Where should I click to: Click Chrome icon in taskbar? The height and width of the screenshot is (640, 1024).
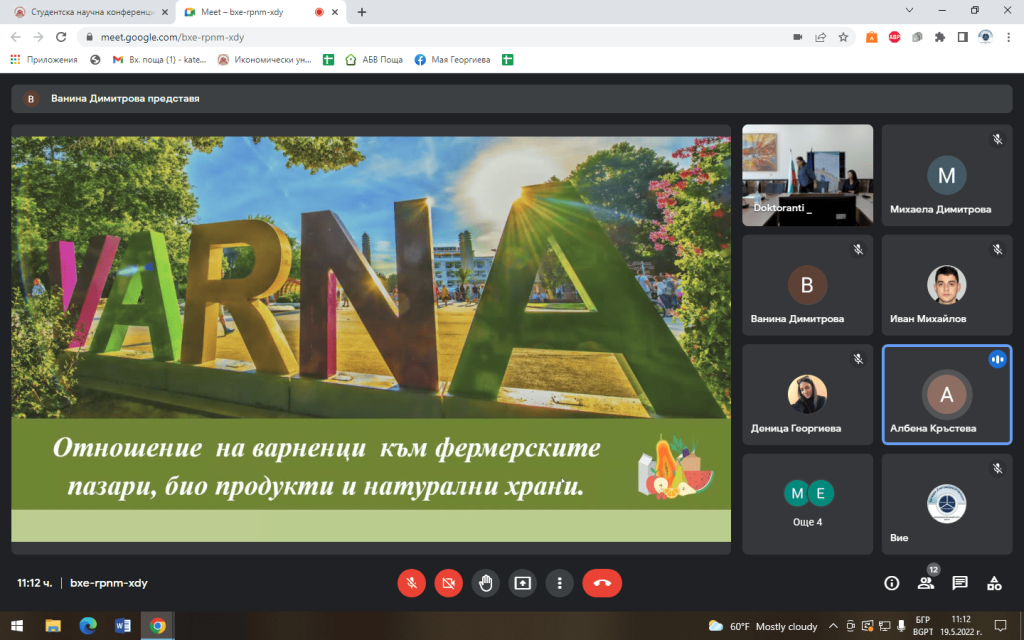[x=157, y=626]
